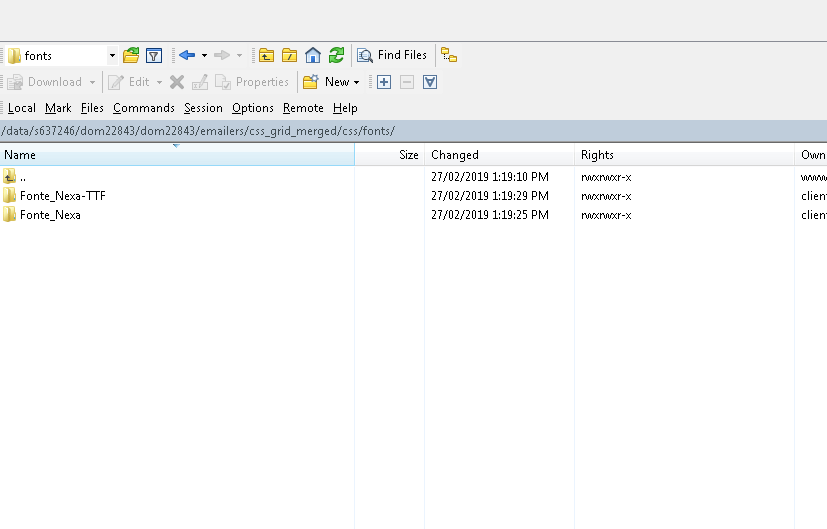
Task: Click rights value of the Fonte_Nexa-TTF row
Action: click(x=606, y=196)
